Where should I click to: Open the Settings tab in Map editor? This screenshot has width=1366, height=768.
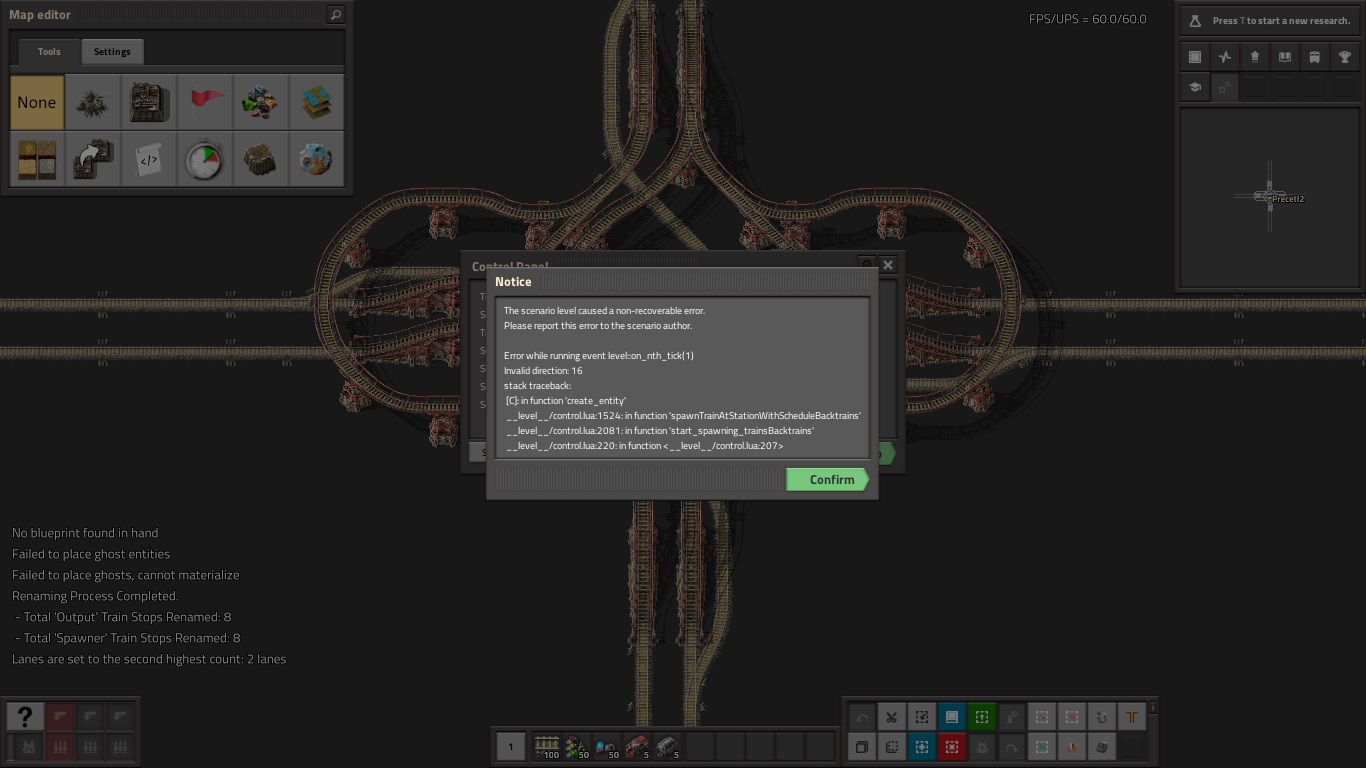[112, 52]
